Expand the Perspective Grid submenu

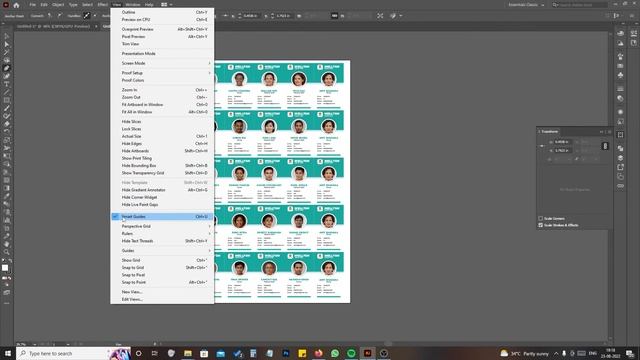click(162, 226)
